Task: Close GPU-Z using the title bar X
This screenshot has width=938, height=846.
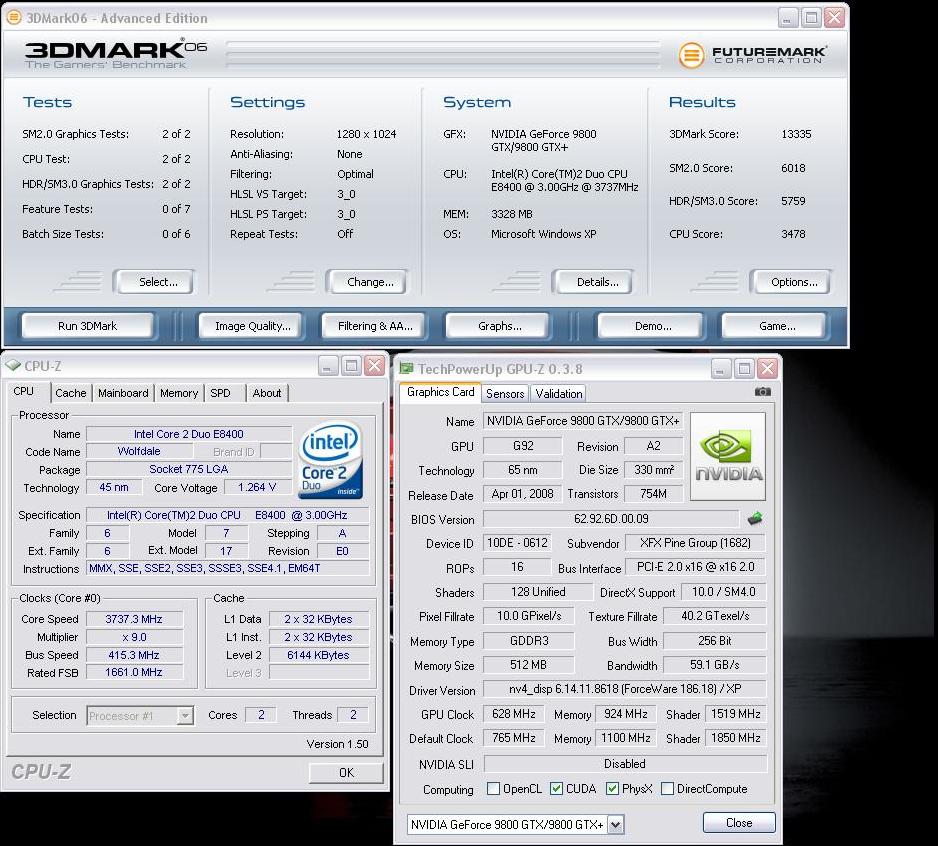Action: click(768, 369)
